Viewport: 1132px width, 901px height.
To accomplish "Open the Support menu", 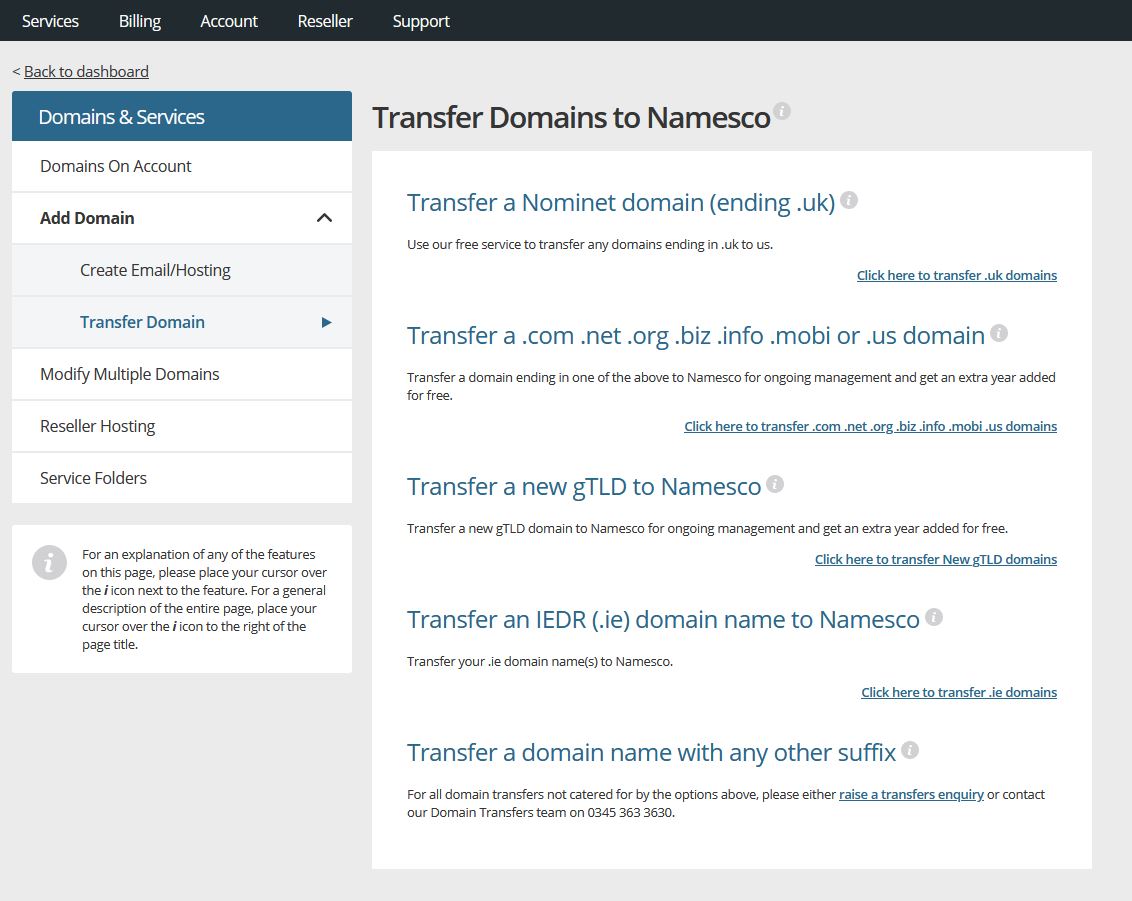I will [421, 21].
